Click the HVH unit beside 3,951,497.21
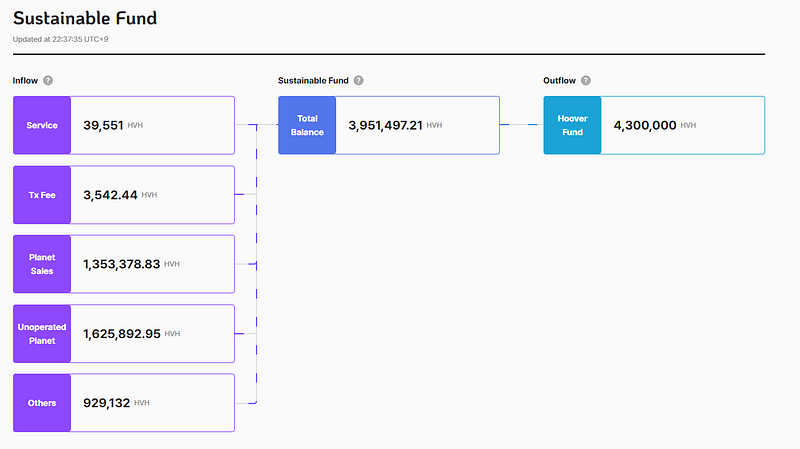 pos(434,126)
